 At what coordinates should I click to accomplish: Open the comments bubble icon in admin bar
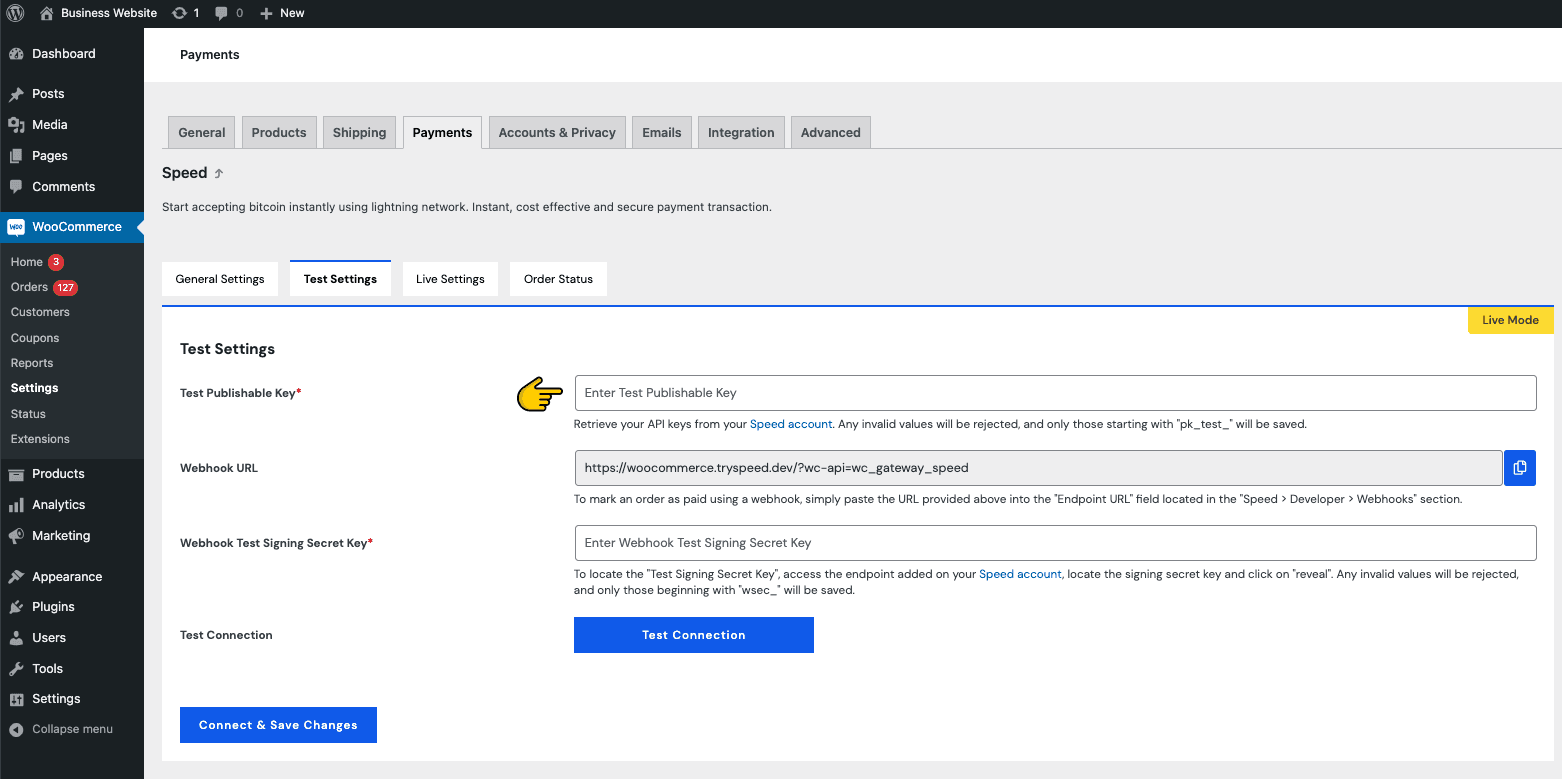[222, 13]
